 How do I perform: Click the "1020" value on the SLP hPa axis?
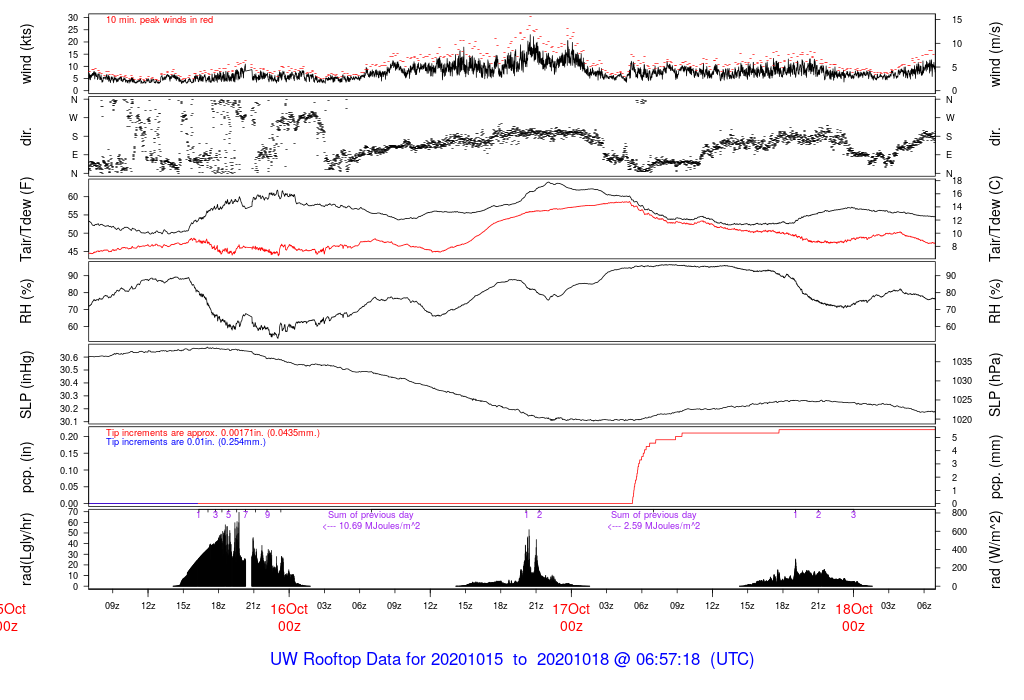(962, 420)
